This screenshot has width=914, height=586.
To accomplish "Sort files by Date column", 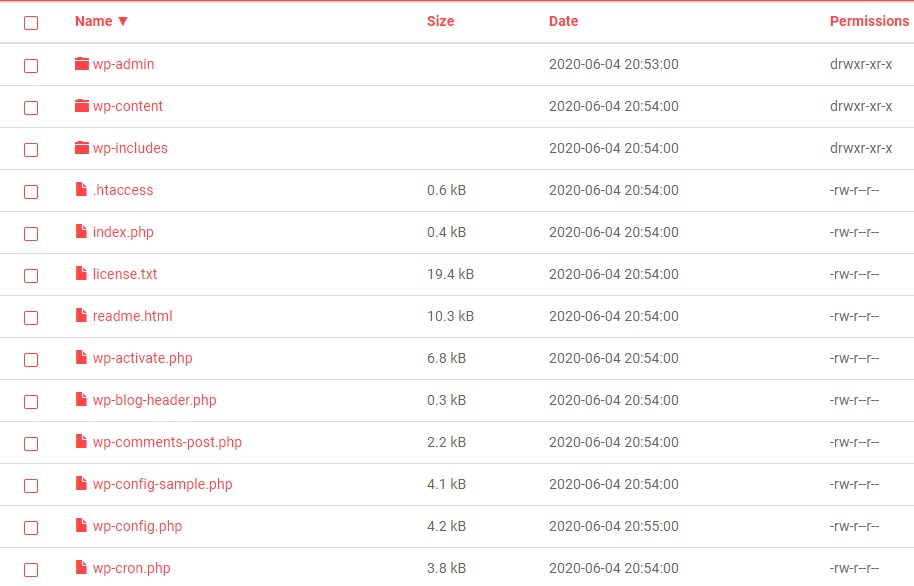I will pos(563,21).
